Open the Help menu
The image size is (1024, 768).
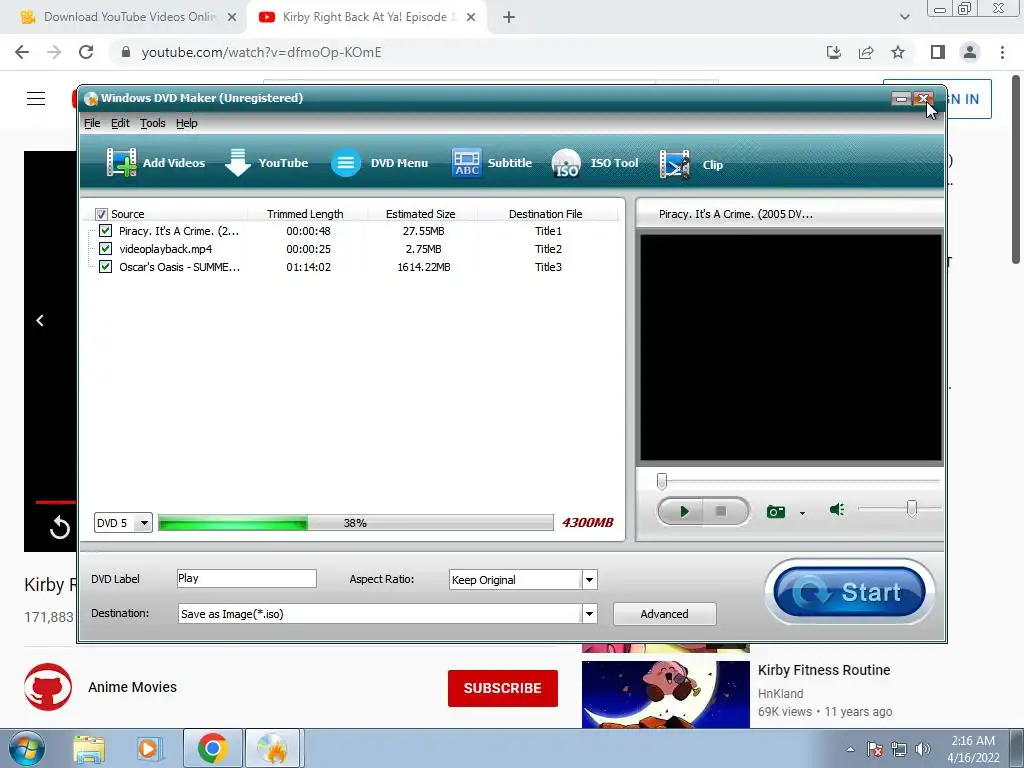pos(187,123)
